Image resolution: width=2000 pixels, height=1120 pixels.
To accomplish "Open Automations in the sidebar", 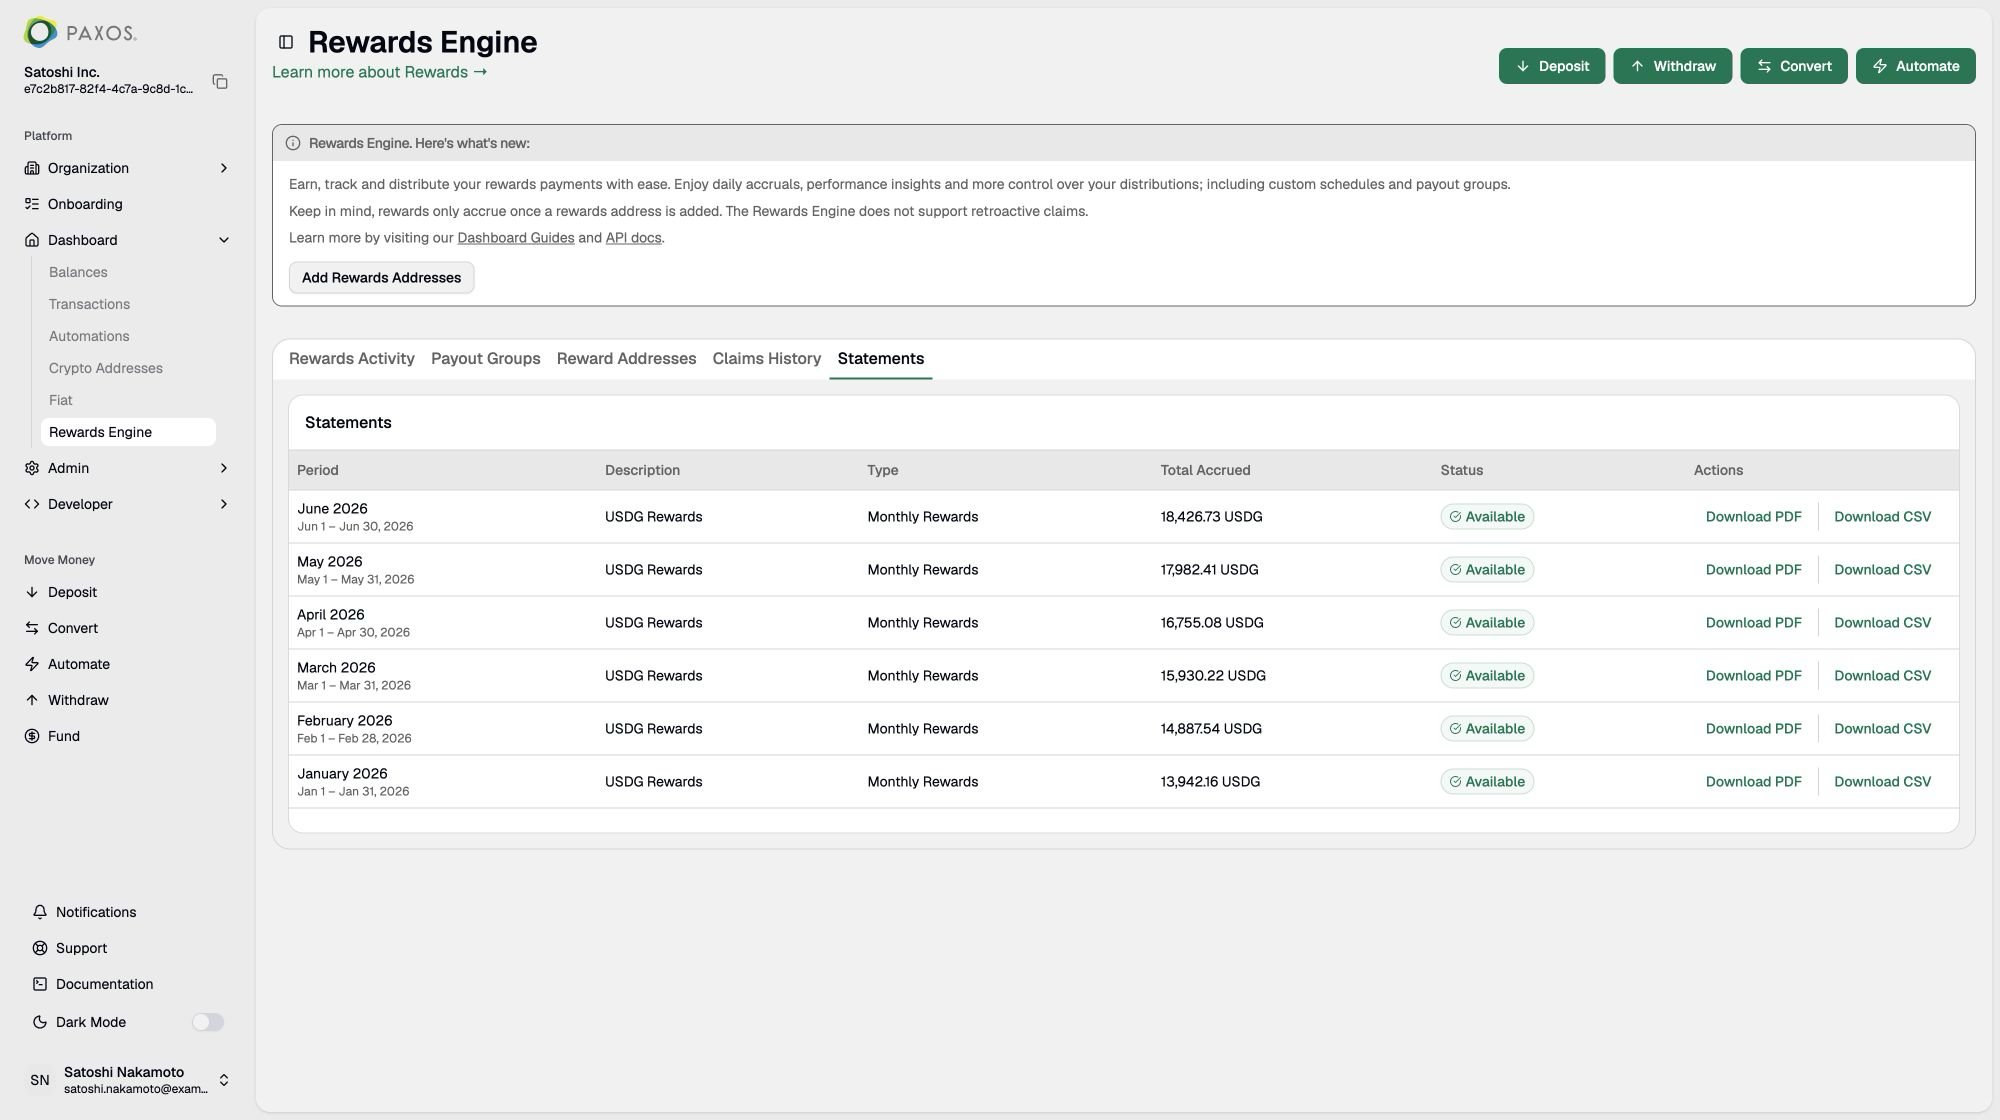I will [89, 336].
